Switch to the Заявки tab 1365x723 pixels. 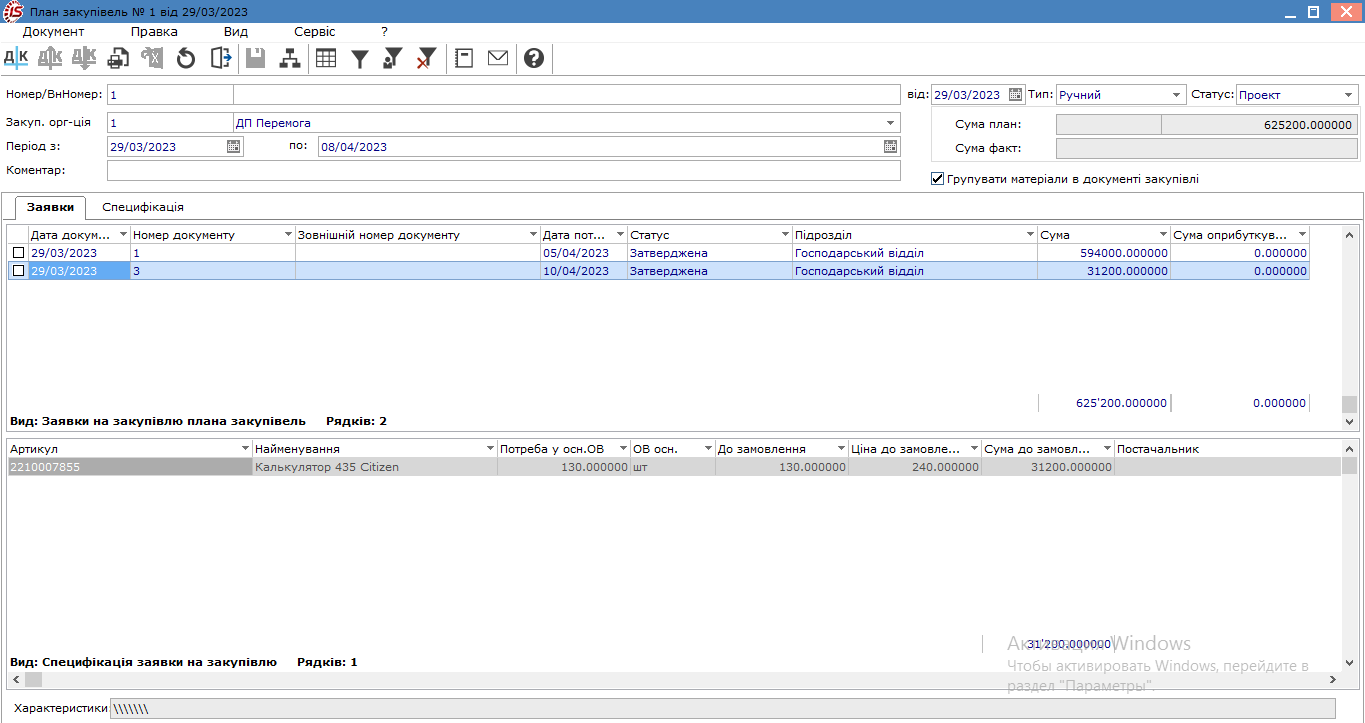tap(50, 207)
